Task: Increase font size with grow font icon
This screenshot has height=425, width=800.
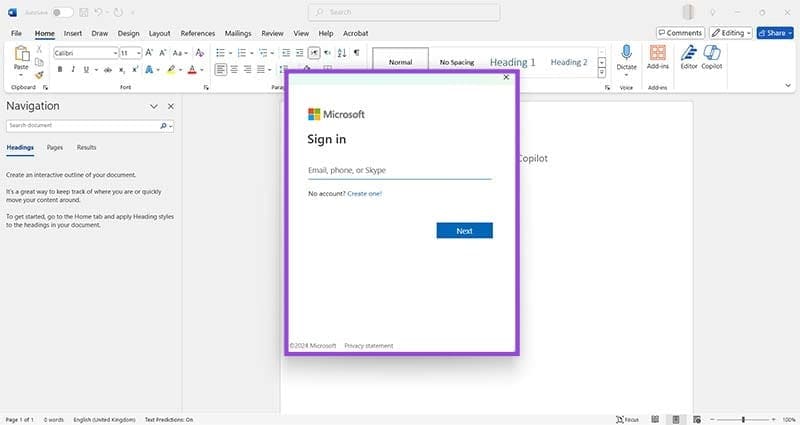Action: (149, 53)
